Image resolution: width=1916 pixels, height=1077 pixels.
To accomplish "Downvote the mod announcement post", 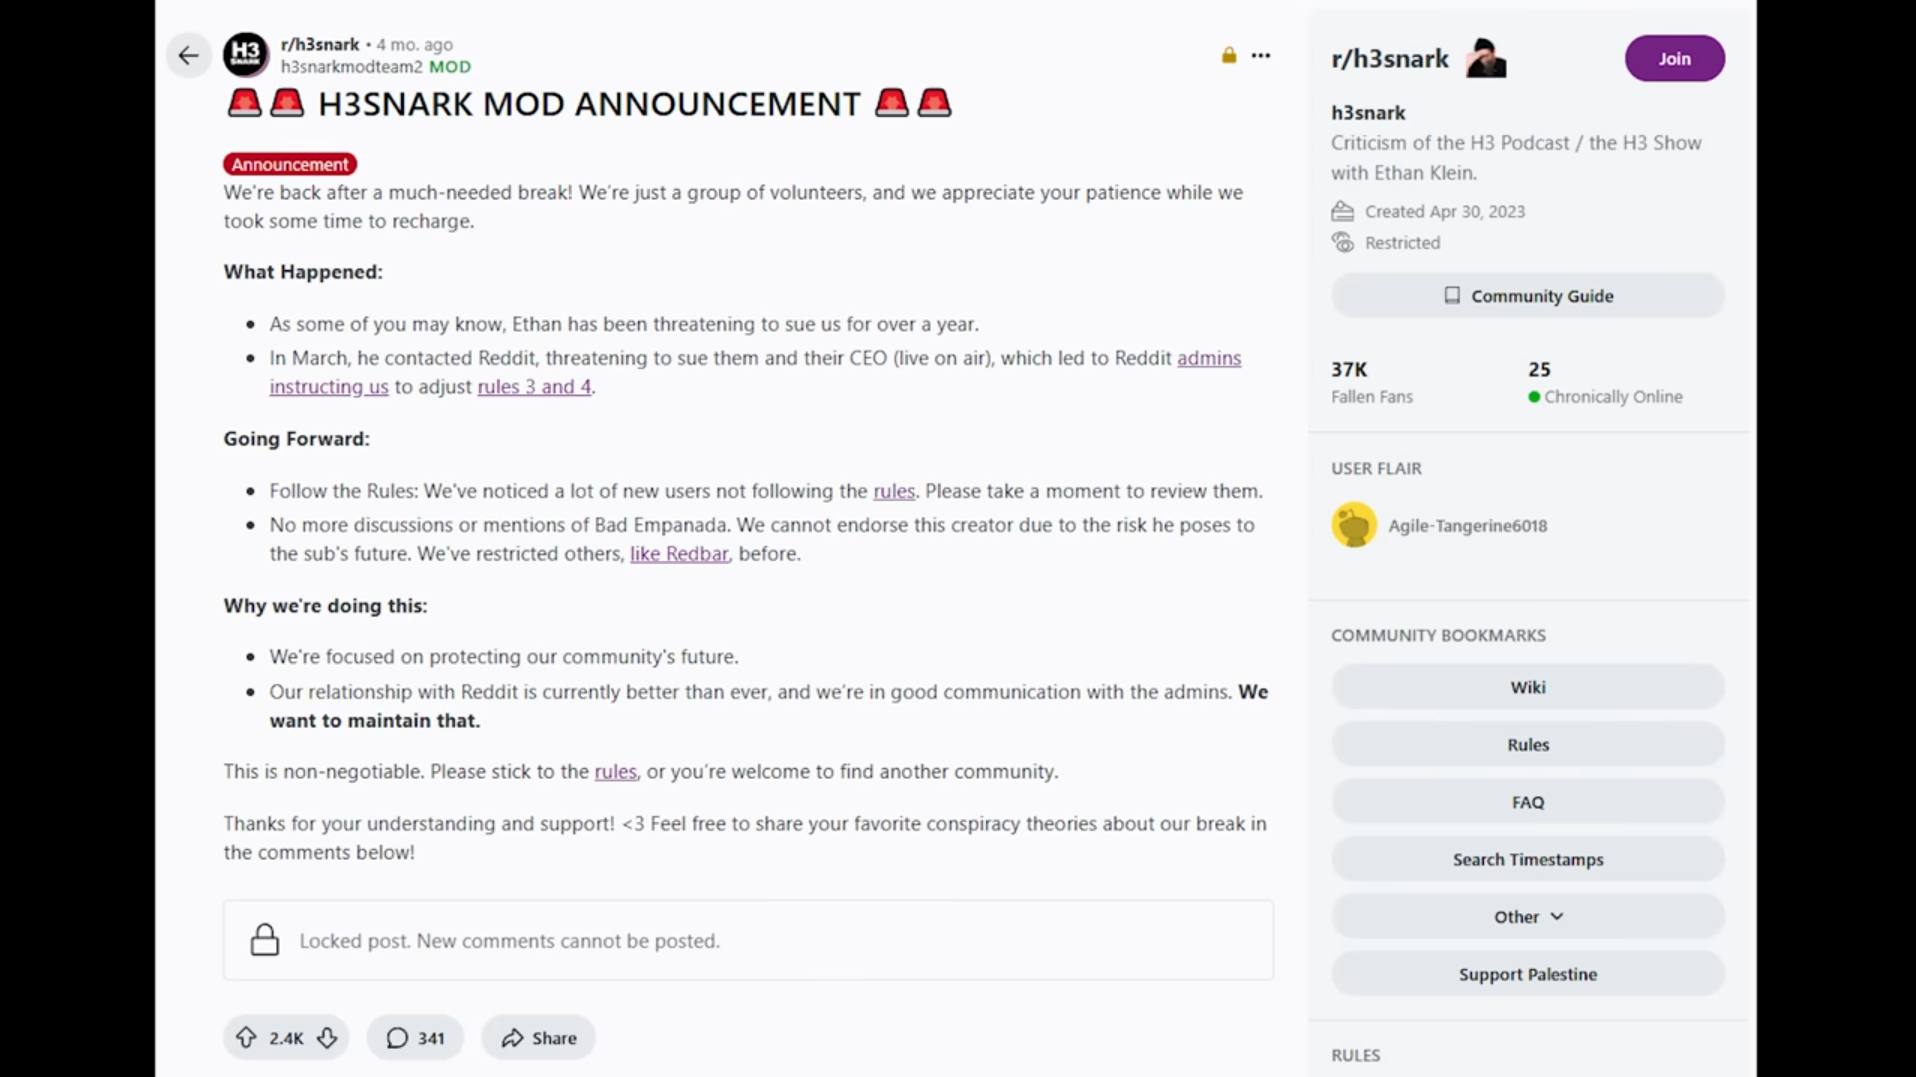I will (x=327, y=1037).
